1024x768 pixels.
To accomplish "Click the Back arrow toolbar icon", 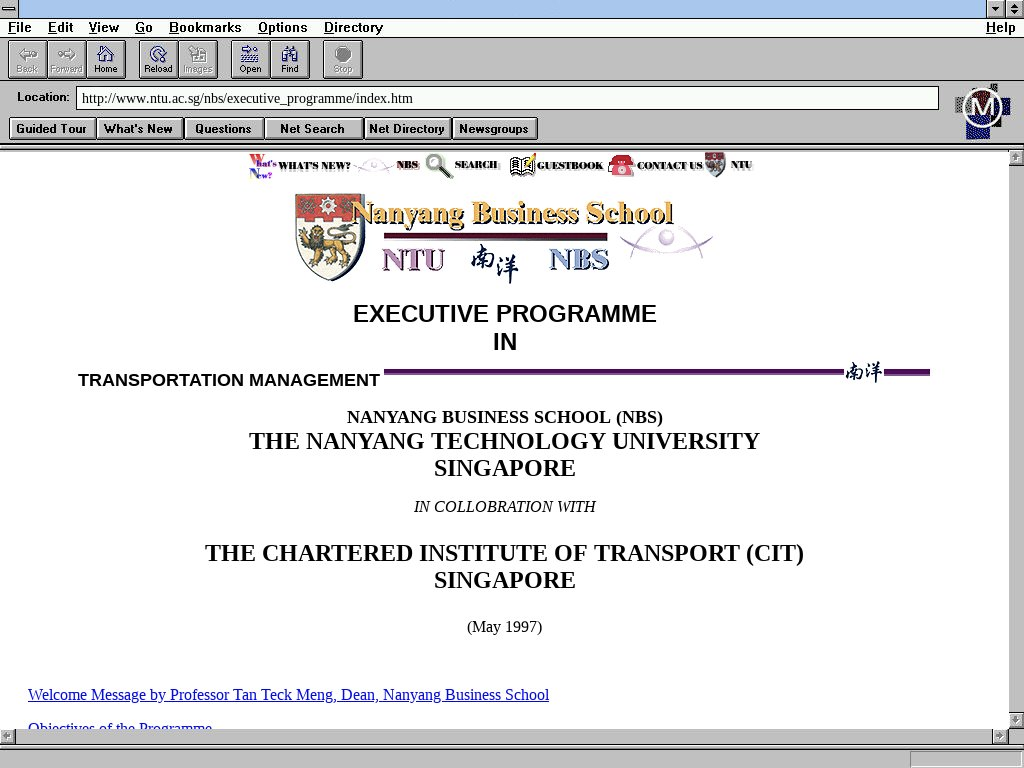I will (27, 59).
